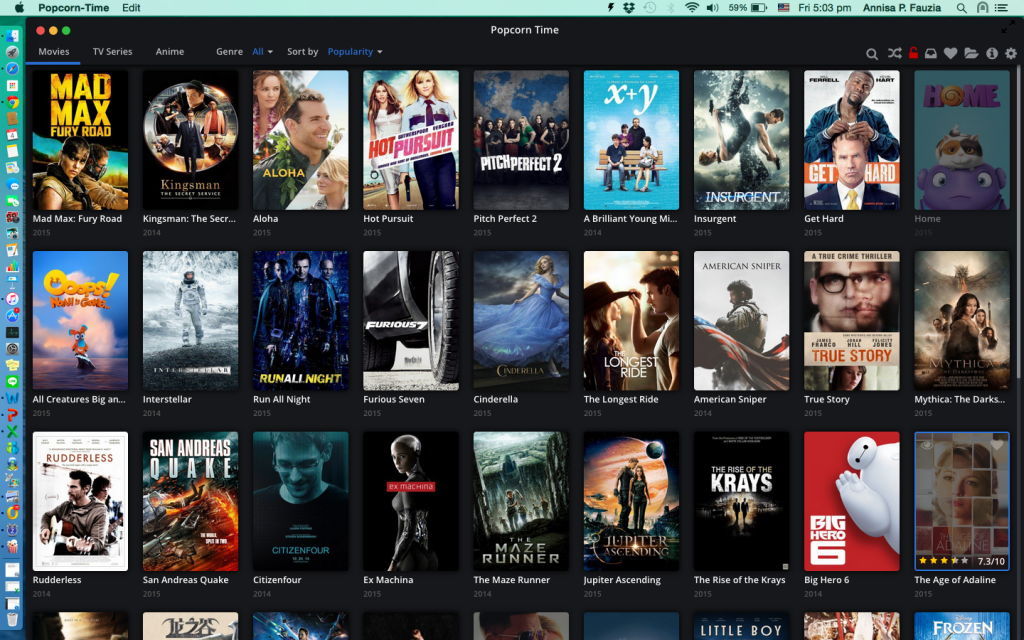
Task: Select the San Andreas Quake poster
Action: point(191,501)
